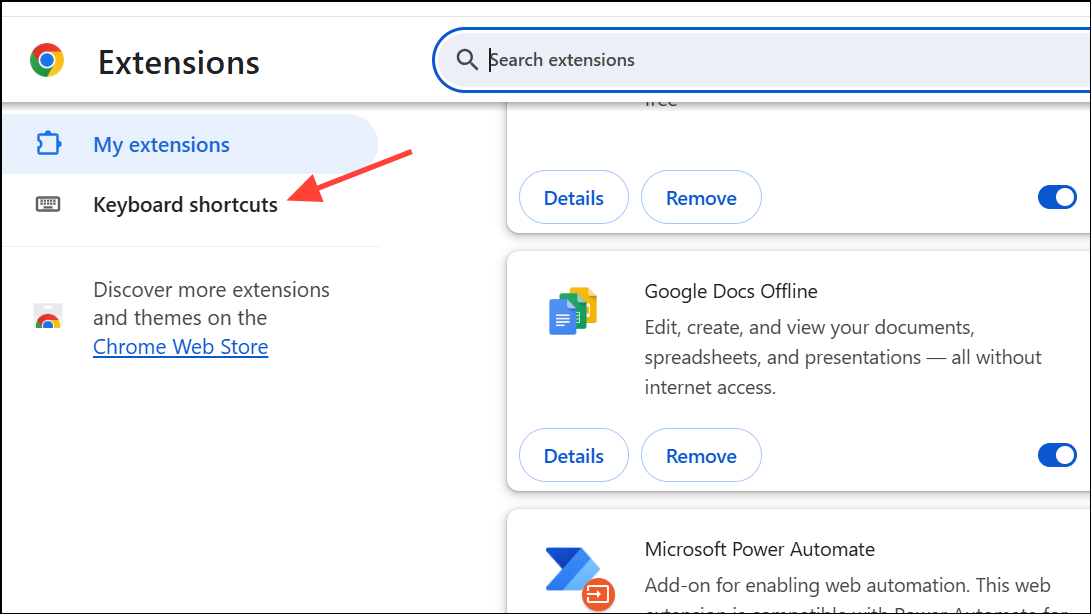
Task: Remove the Google Docs Offline extension
Action: pyautogui.click(x=701, y=455)
